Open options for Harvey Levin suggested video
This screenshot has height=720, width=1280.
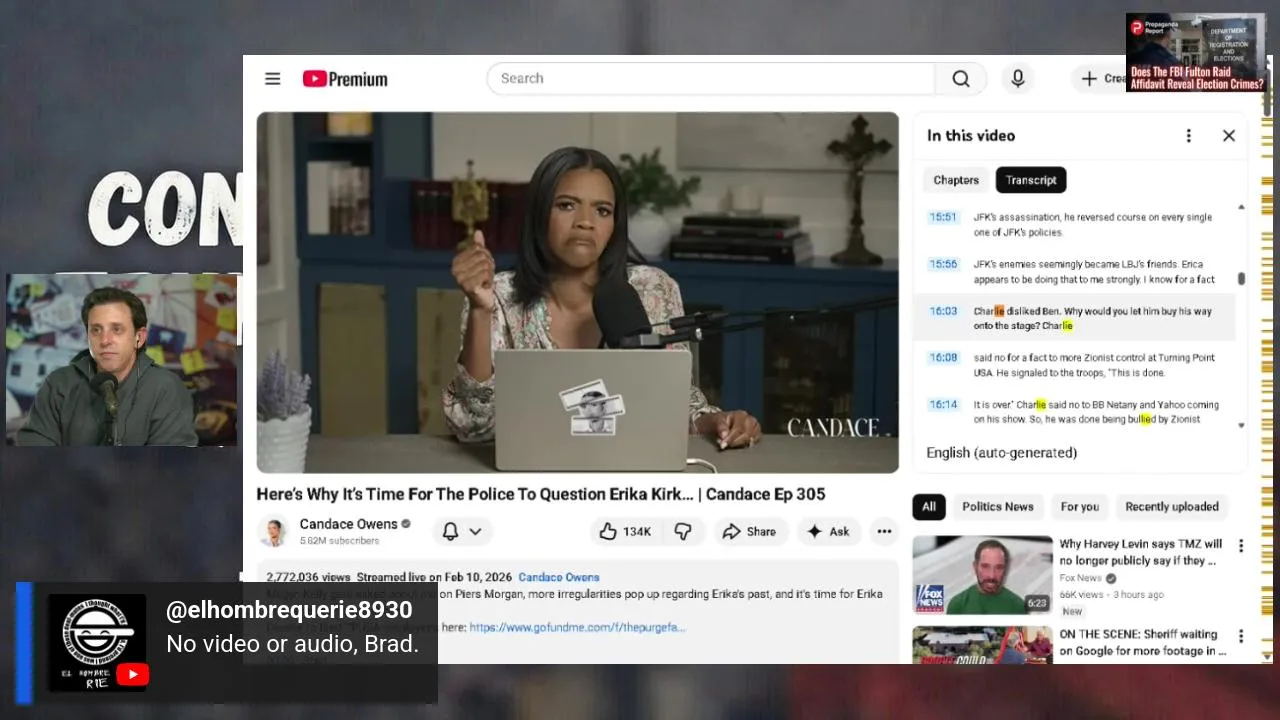tap(1241, 546)
